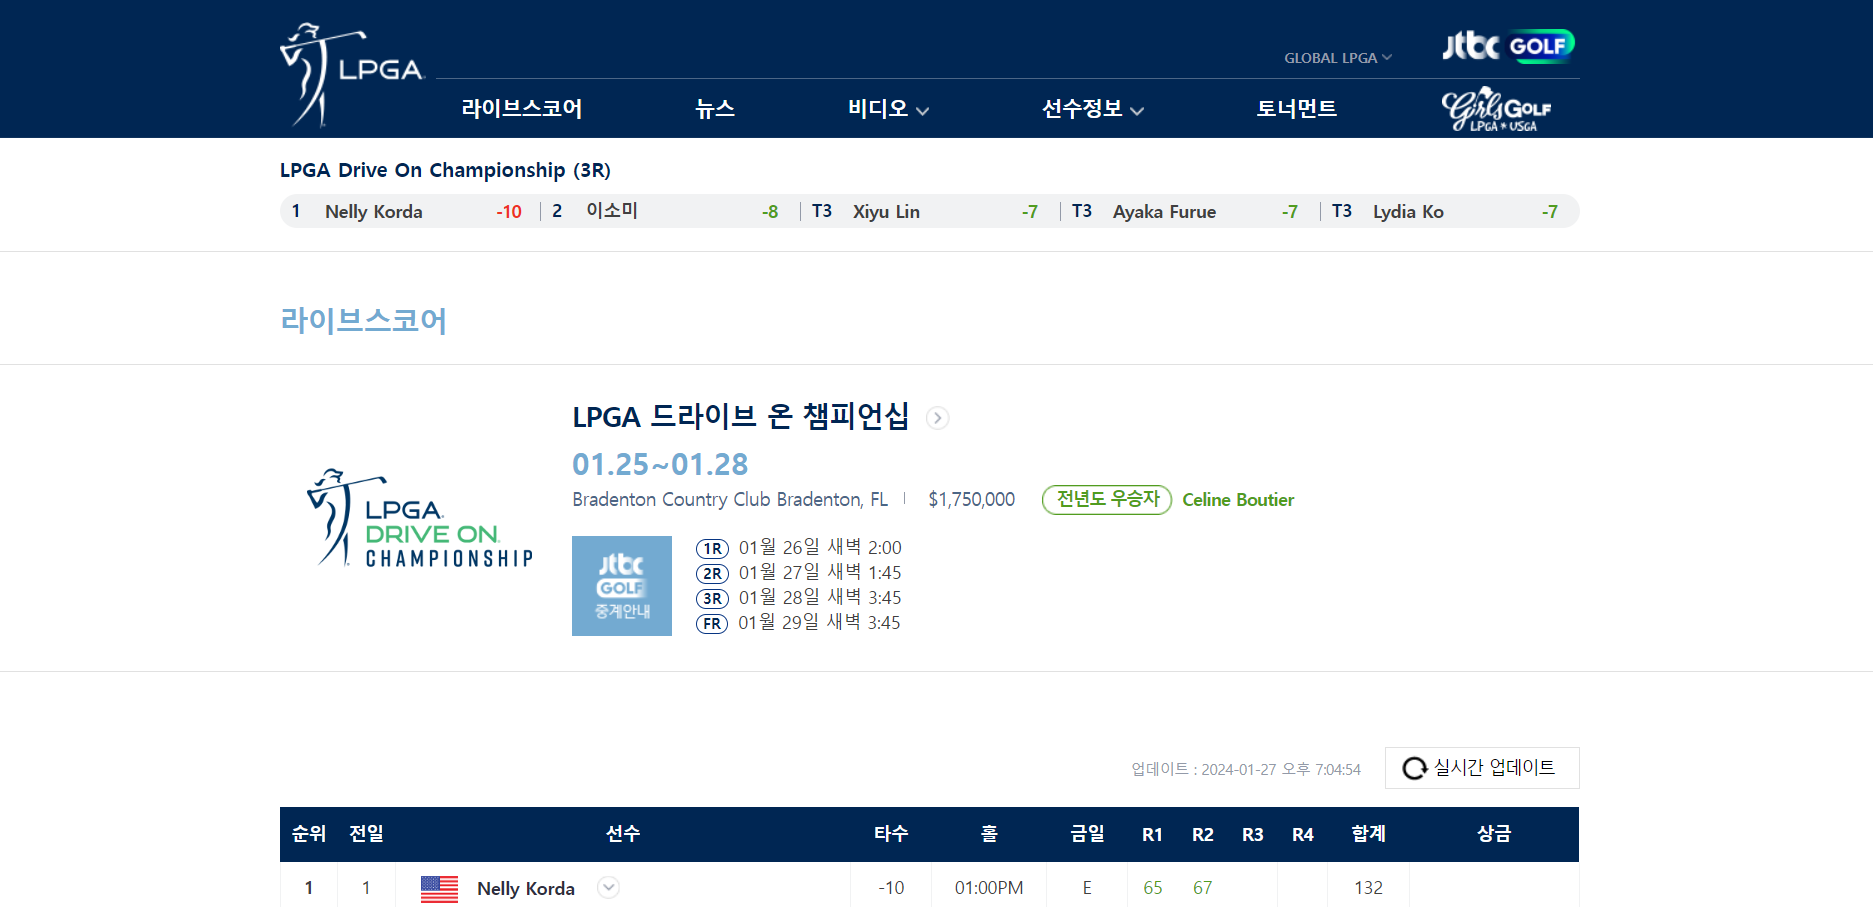Open the 토너먼트 menu item
Screen dimensions: 1873x907
click(1297, 109)
